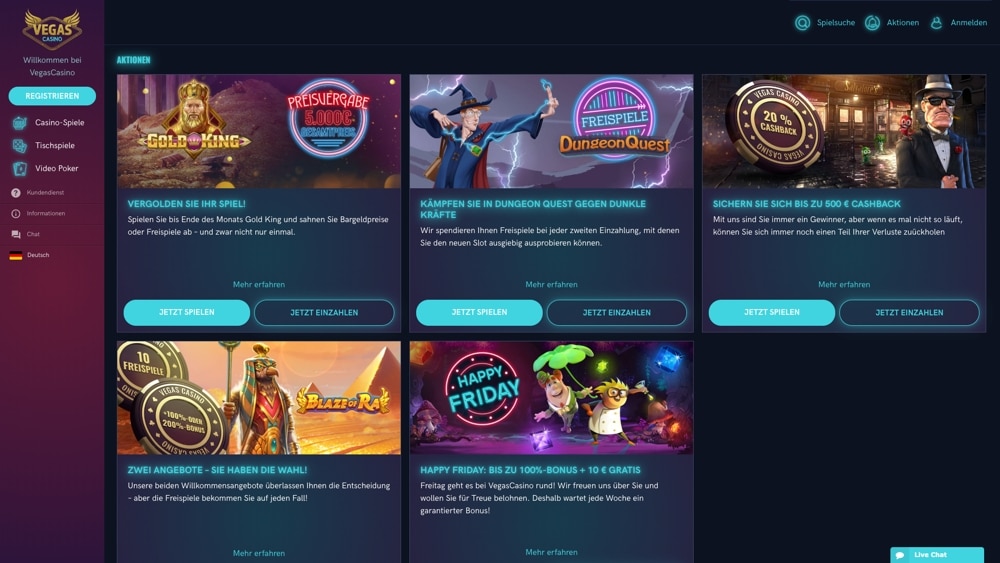
Task: Click Jetzt Einzahlen under Dungeon Quest
Action: tap(617, 312)
